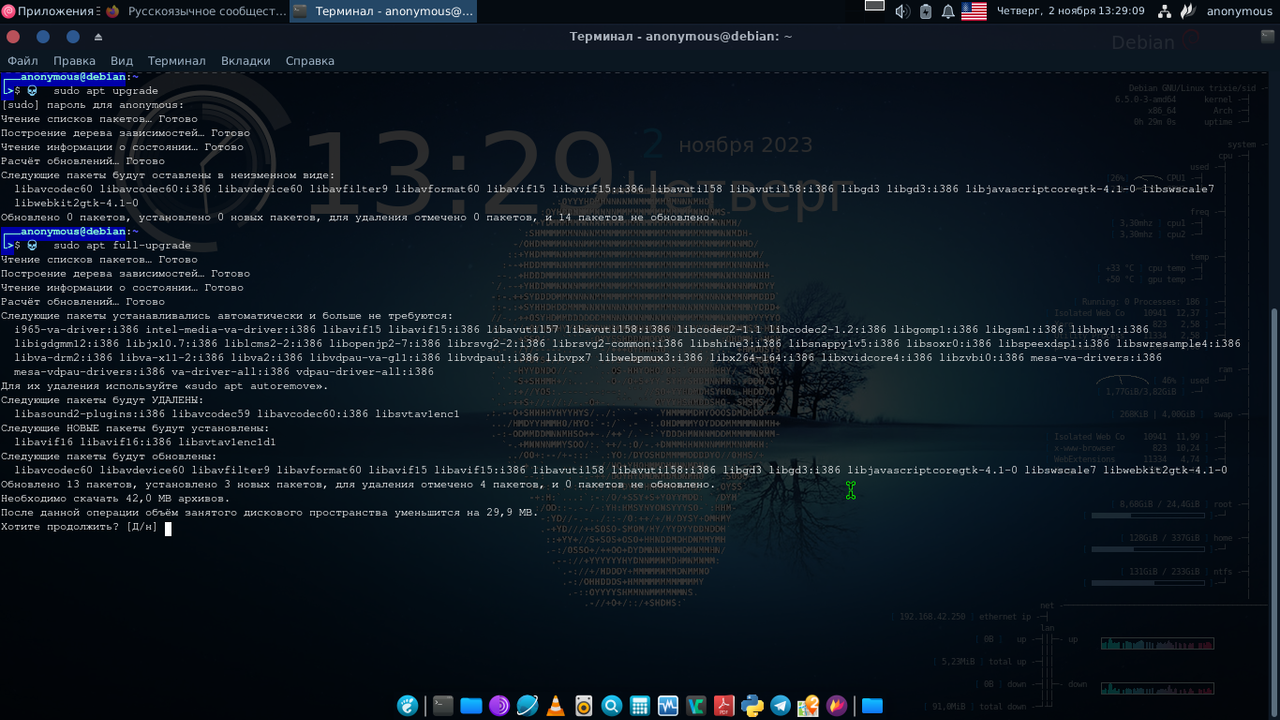Open the Терминал menu
Screen dimensions: 1280x720
pyautogui.click(x=177, y=61)
